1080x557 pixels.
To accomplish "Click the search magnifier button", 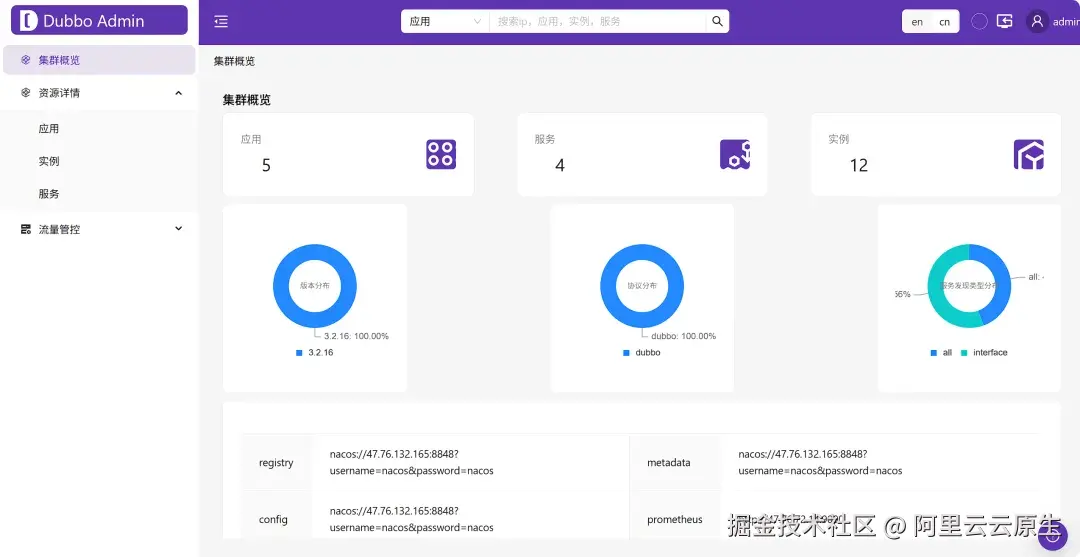I will (717, 21).
